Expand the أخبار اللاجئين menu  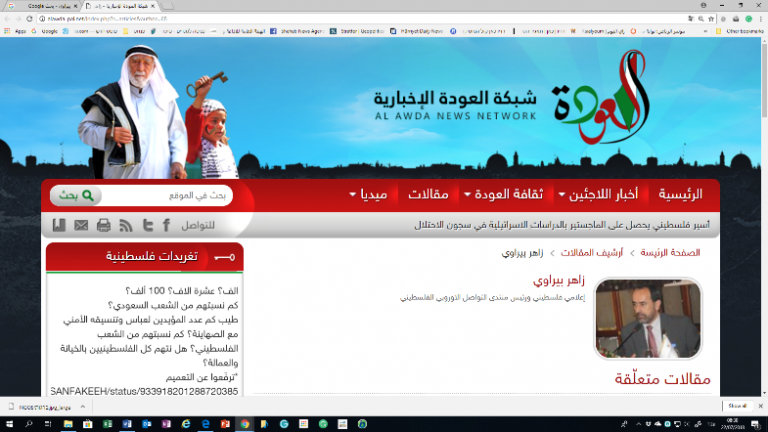coord(599,194)
